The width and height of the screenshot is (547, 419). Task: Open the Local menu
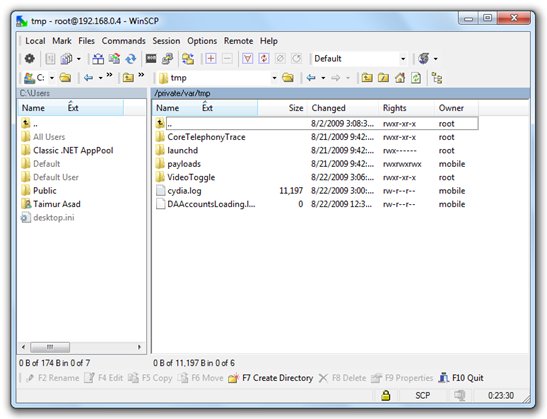point(35,41)
